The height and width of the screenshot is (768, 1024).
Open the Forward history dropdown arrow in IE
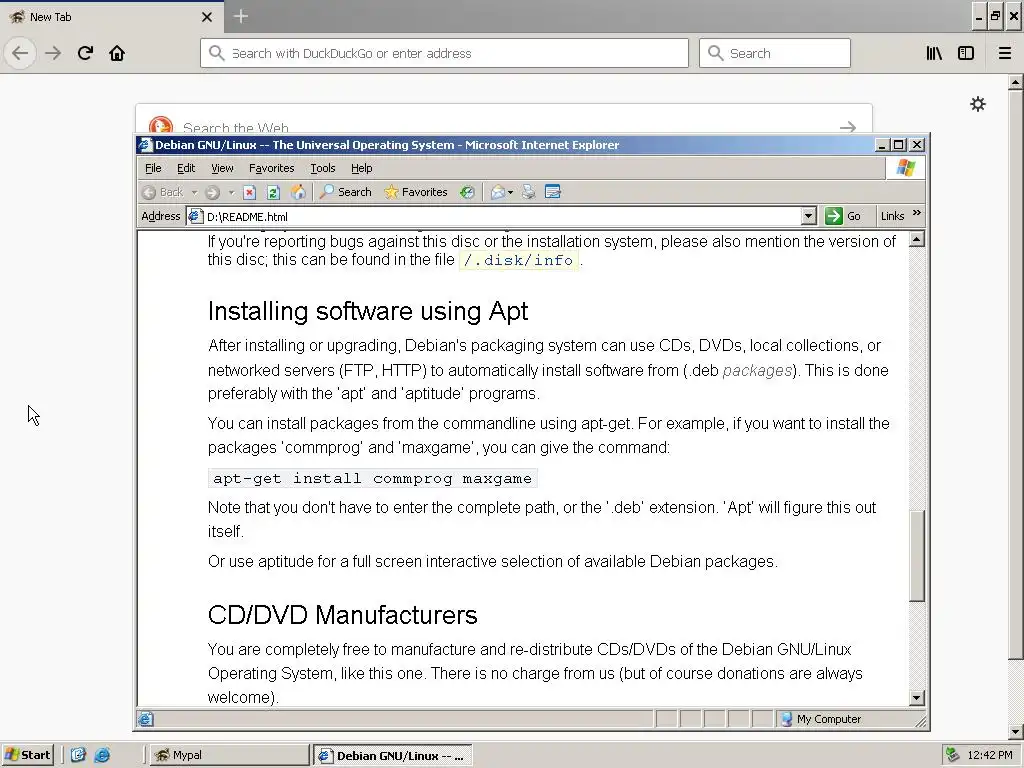pyautogui.click(x=231, y=192)
